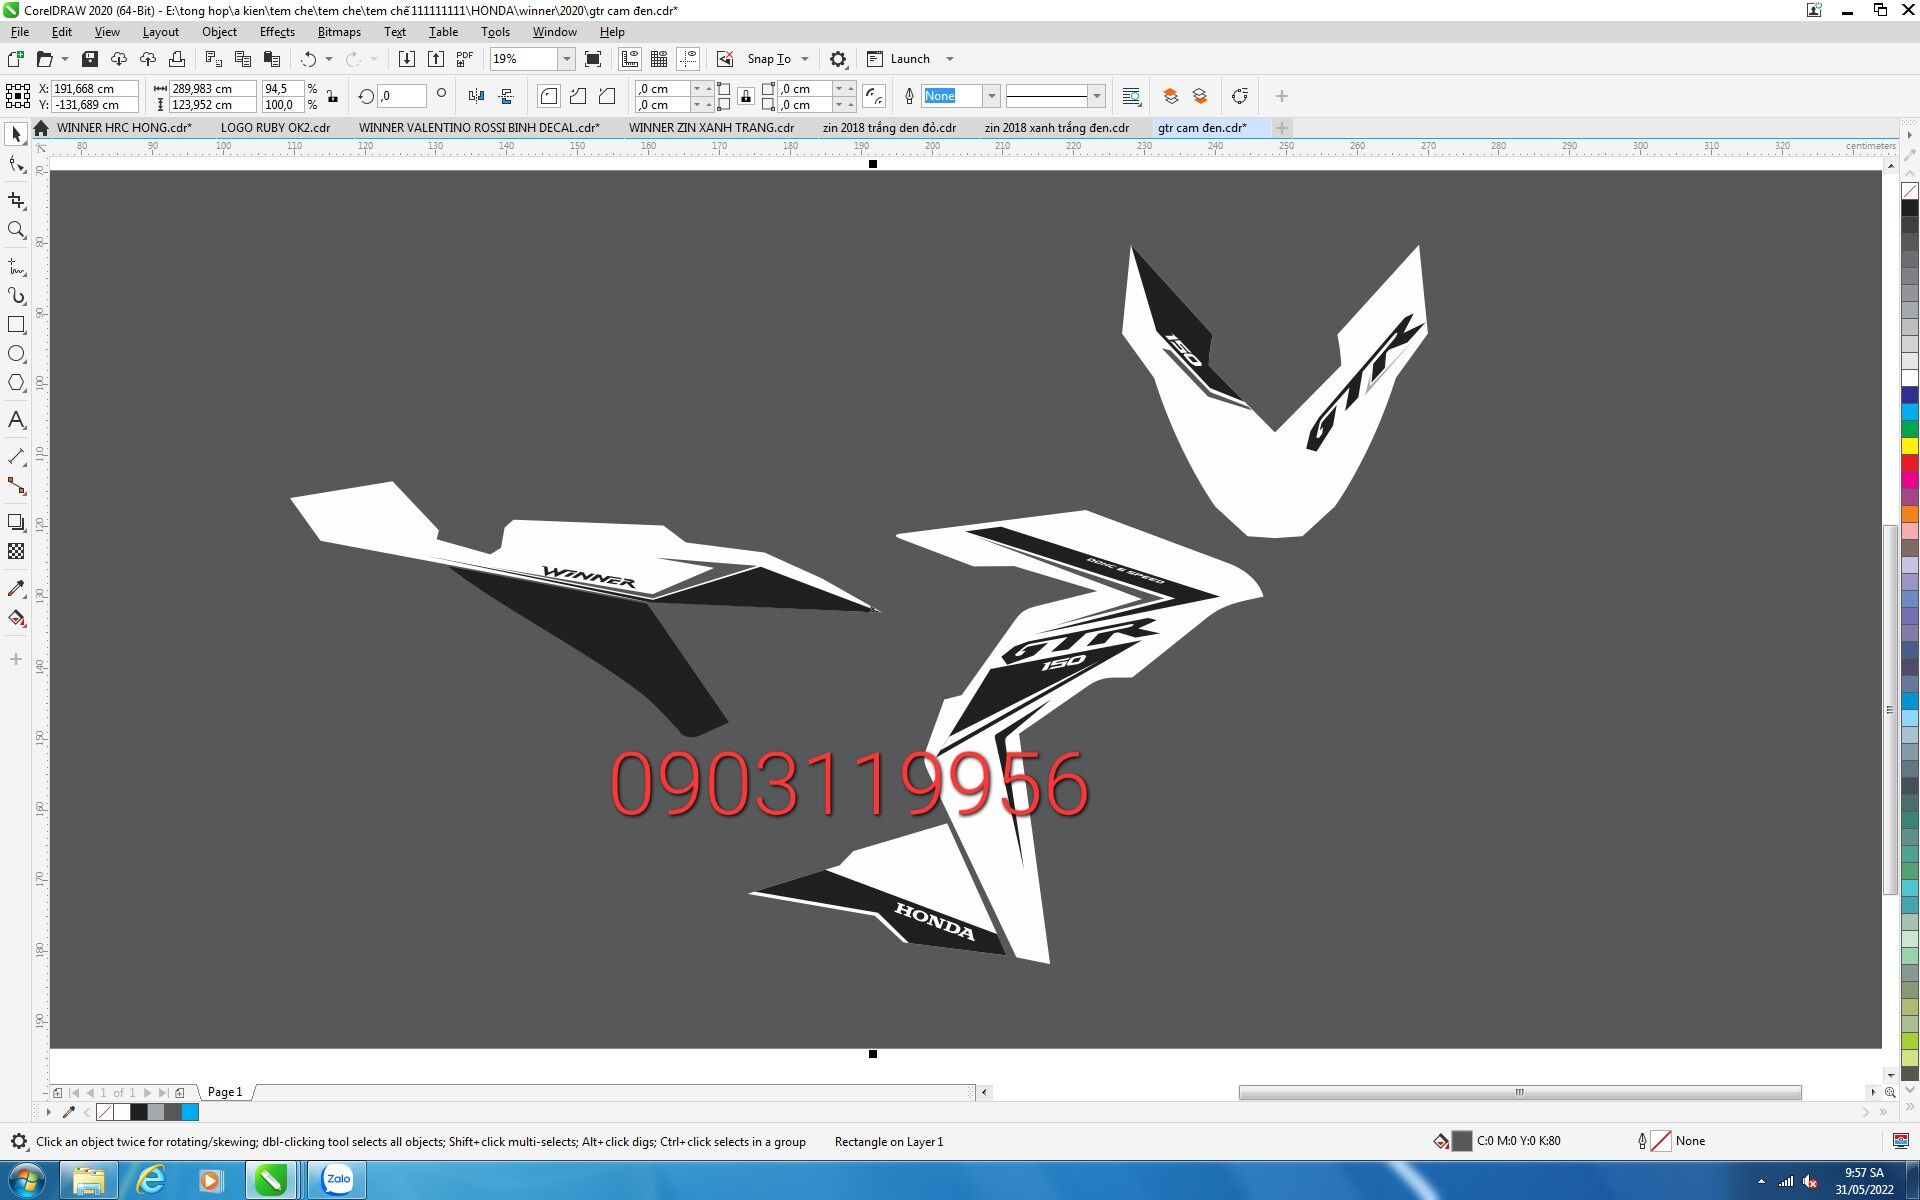Viewport: 1920px width, 1200px height.
Task: Open the outline width dropdown
Action: tap(991, 96)
